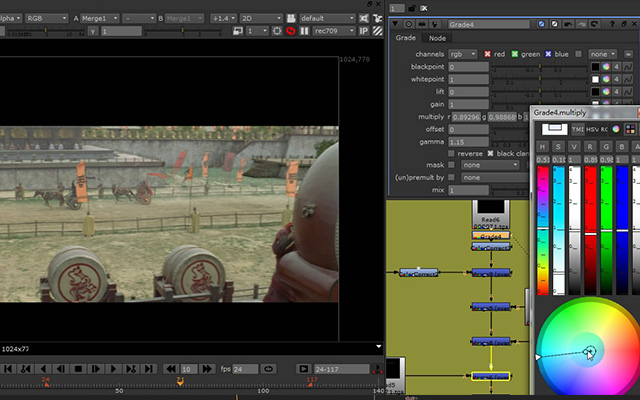Toggle the green channel checkbox
The width and height of the screenshot is (640, 400).
click(x=515, y=54)
